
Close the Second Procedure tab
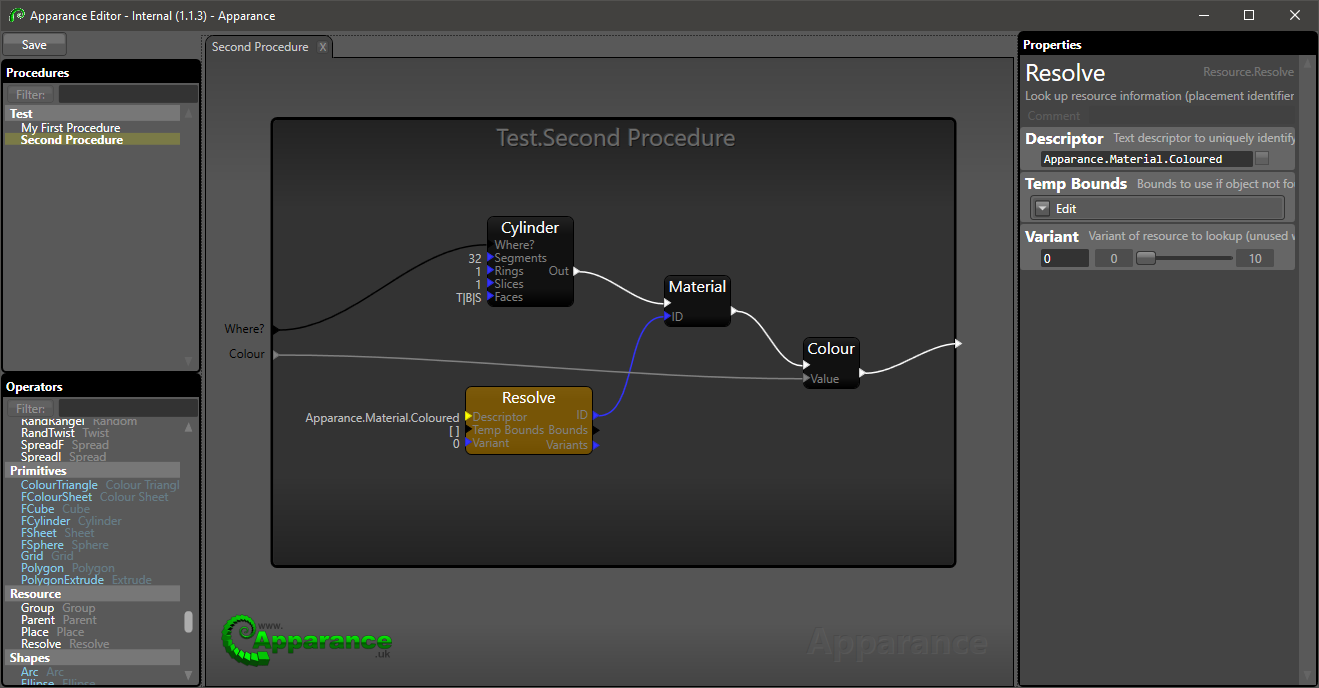click(x=323, y=47)
